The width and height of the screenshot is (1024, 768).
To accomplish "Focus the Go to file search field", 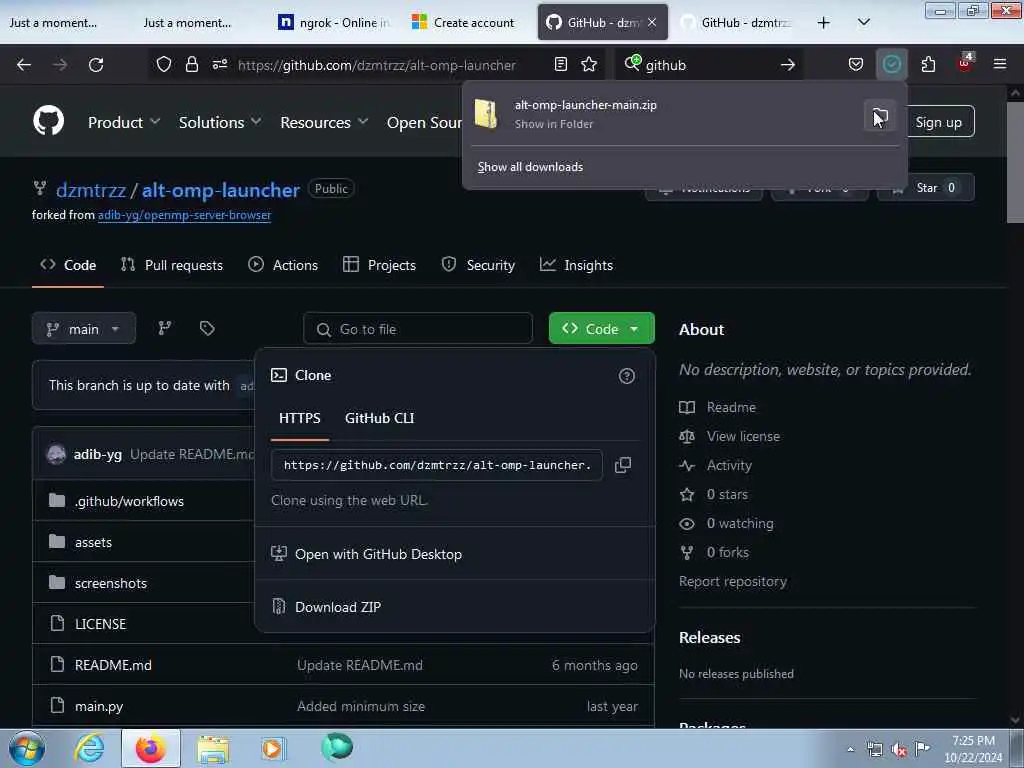I will point(418,328).
